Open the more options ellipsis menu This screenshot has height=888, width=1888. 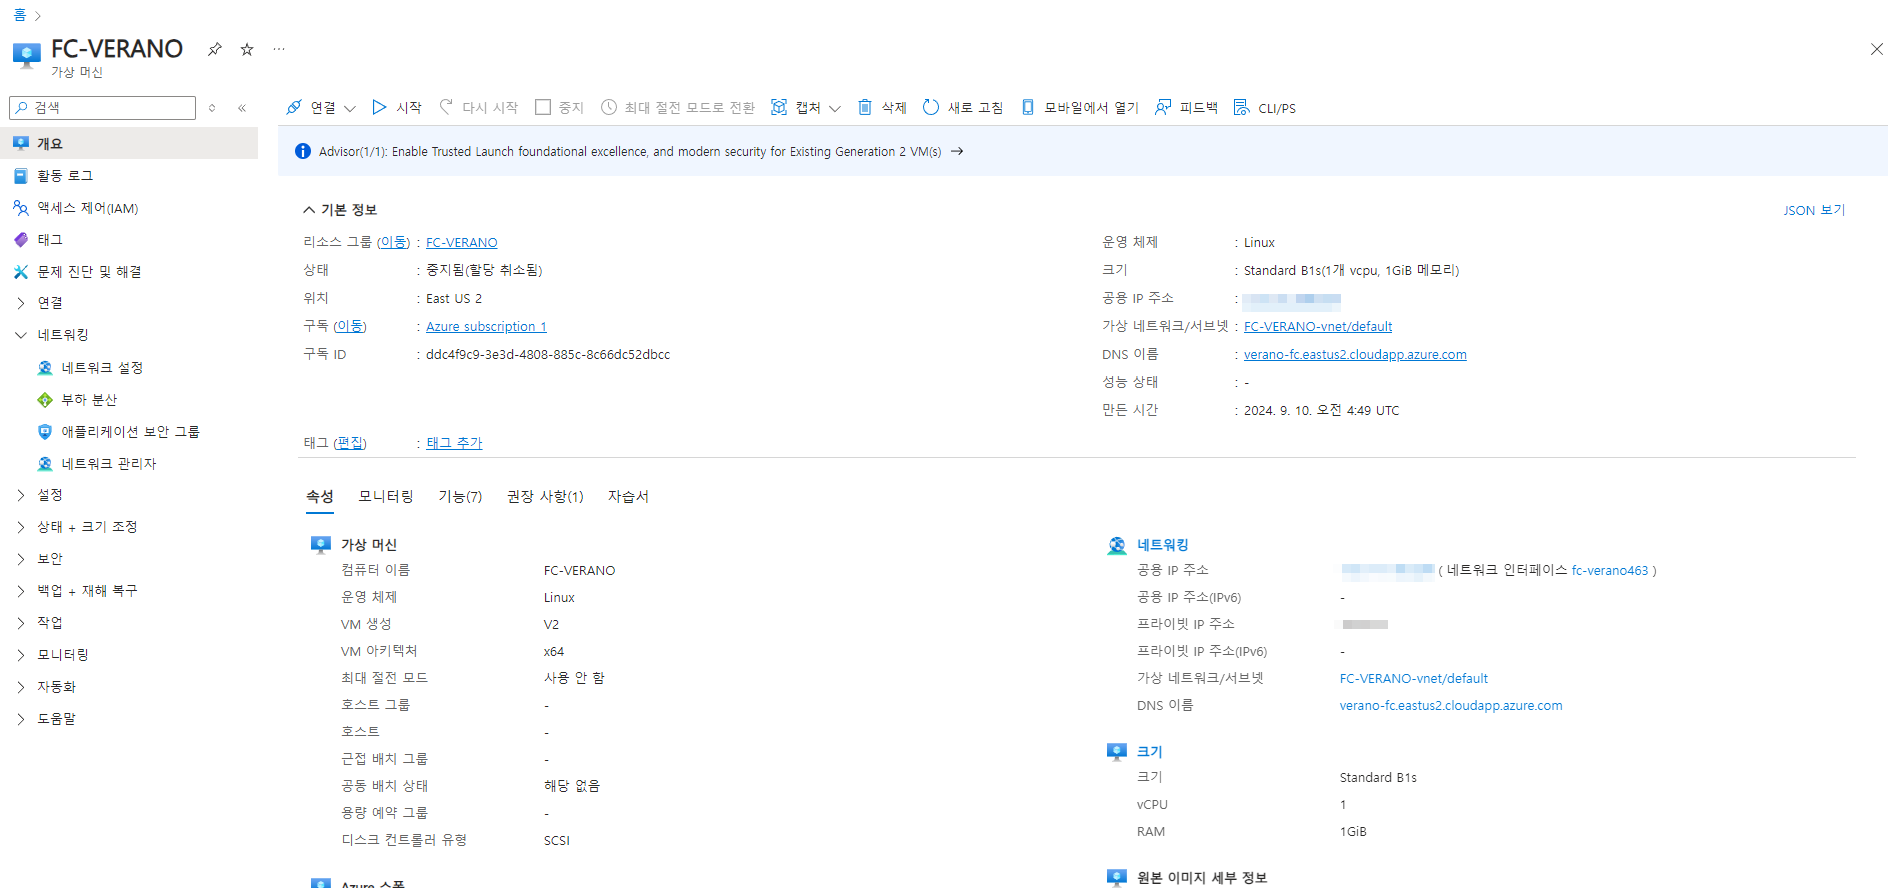tap(279, 49)
